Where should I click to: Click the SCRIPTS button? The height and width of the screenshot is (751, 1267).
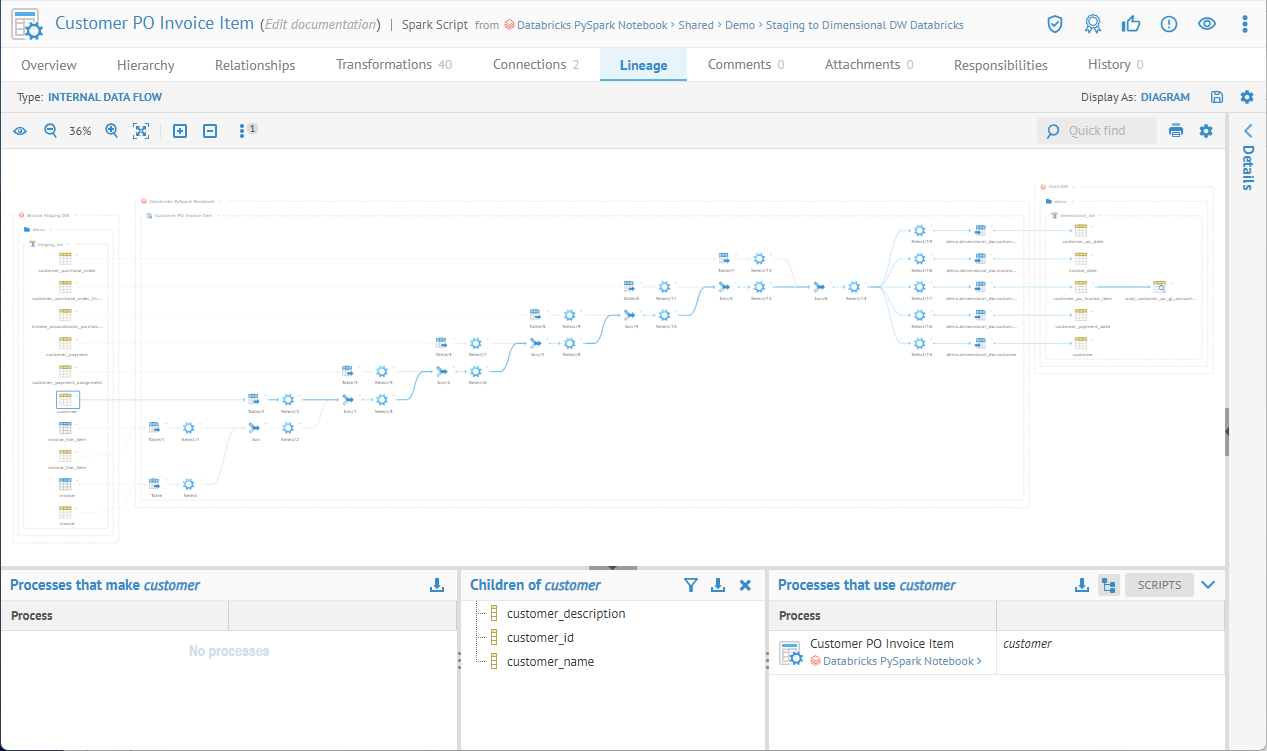pyautogui.click(x=1159, y=585)
